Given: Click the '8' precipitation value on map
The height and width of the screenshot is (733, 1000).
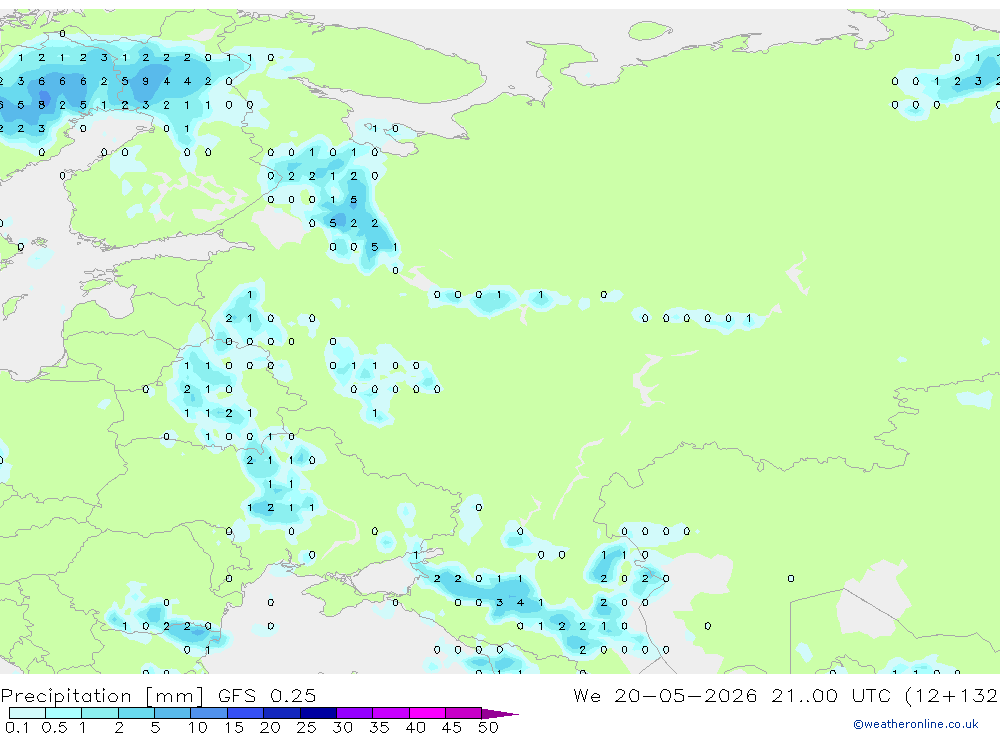Looking at the screenshot, I should click(x=41, y=105).
